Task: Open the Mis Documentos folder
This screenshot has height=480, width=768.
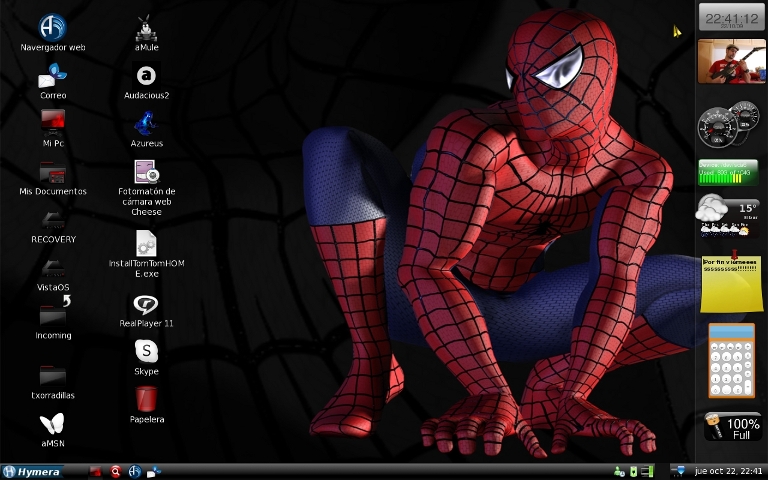Action: click(52, 172)
